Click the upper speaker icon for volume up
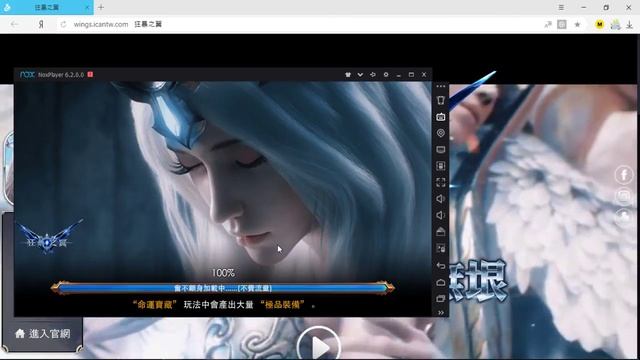 click(440, 199)
